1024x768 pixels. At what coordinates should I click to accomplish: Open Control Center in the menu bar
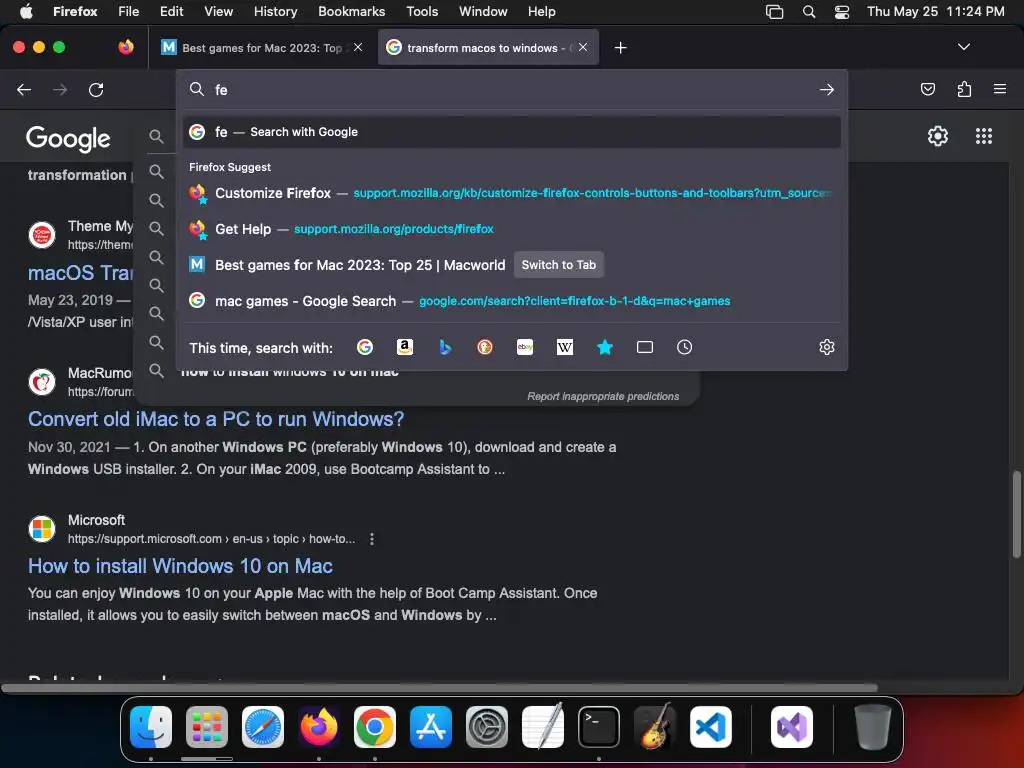842,12
